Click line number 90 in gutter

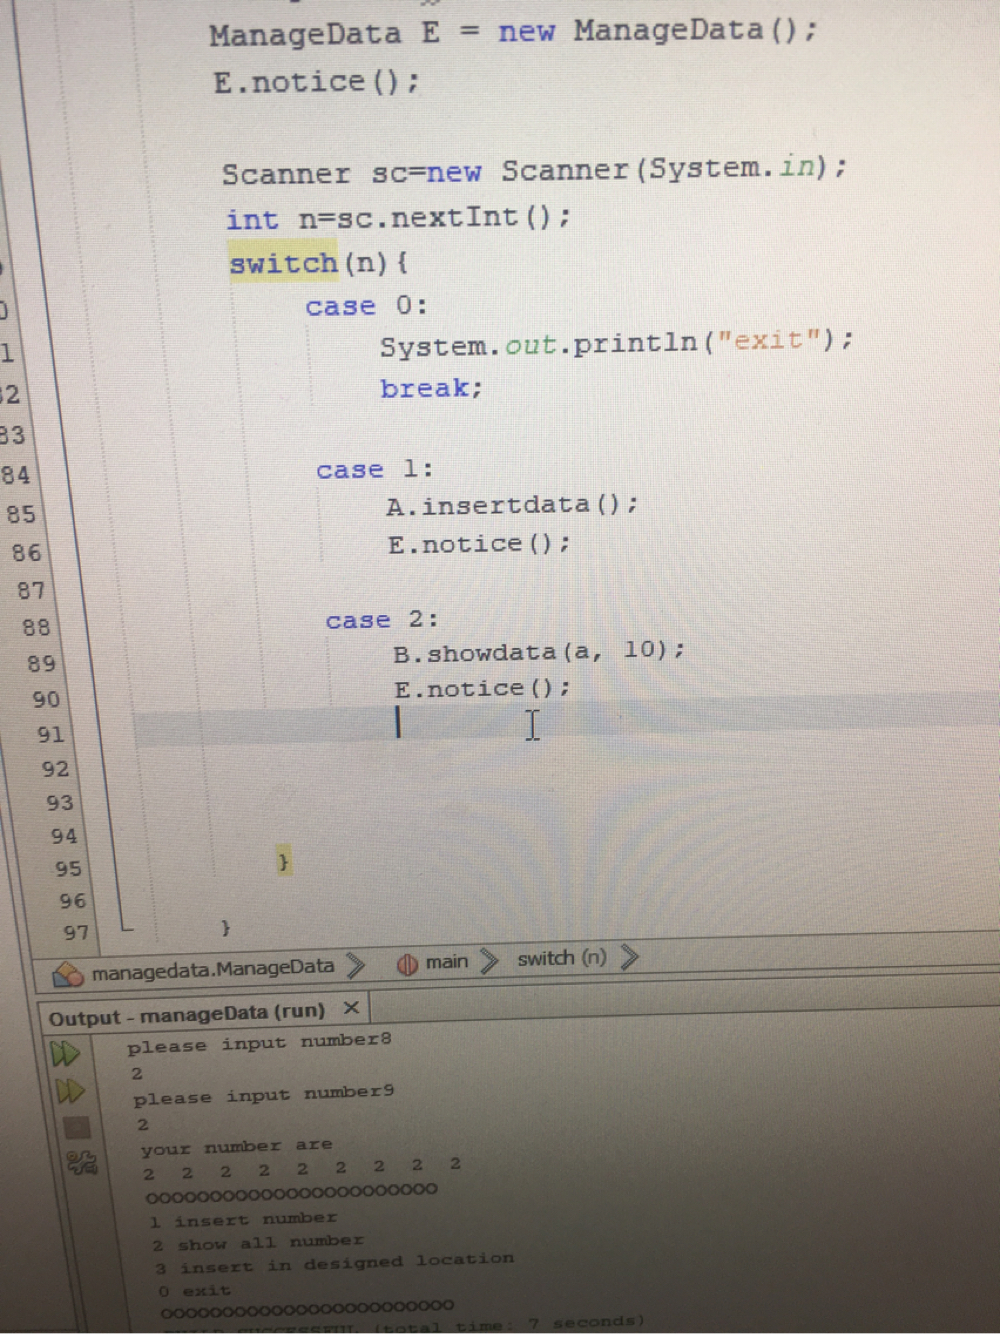(46, 700)
